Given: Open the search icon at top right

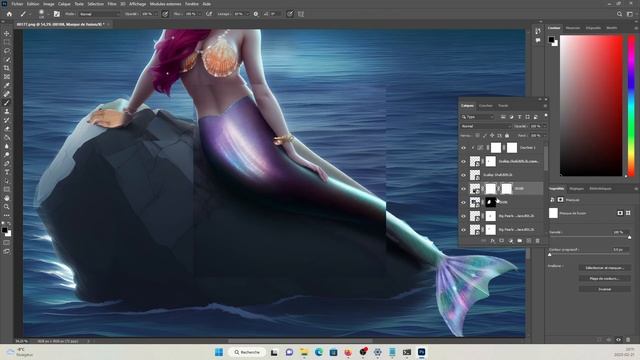Looking at the screenshot, I should (x=619, y=14).
